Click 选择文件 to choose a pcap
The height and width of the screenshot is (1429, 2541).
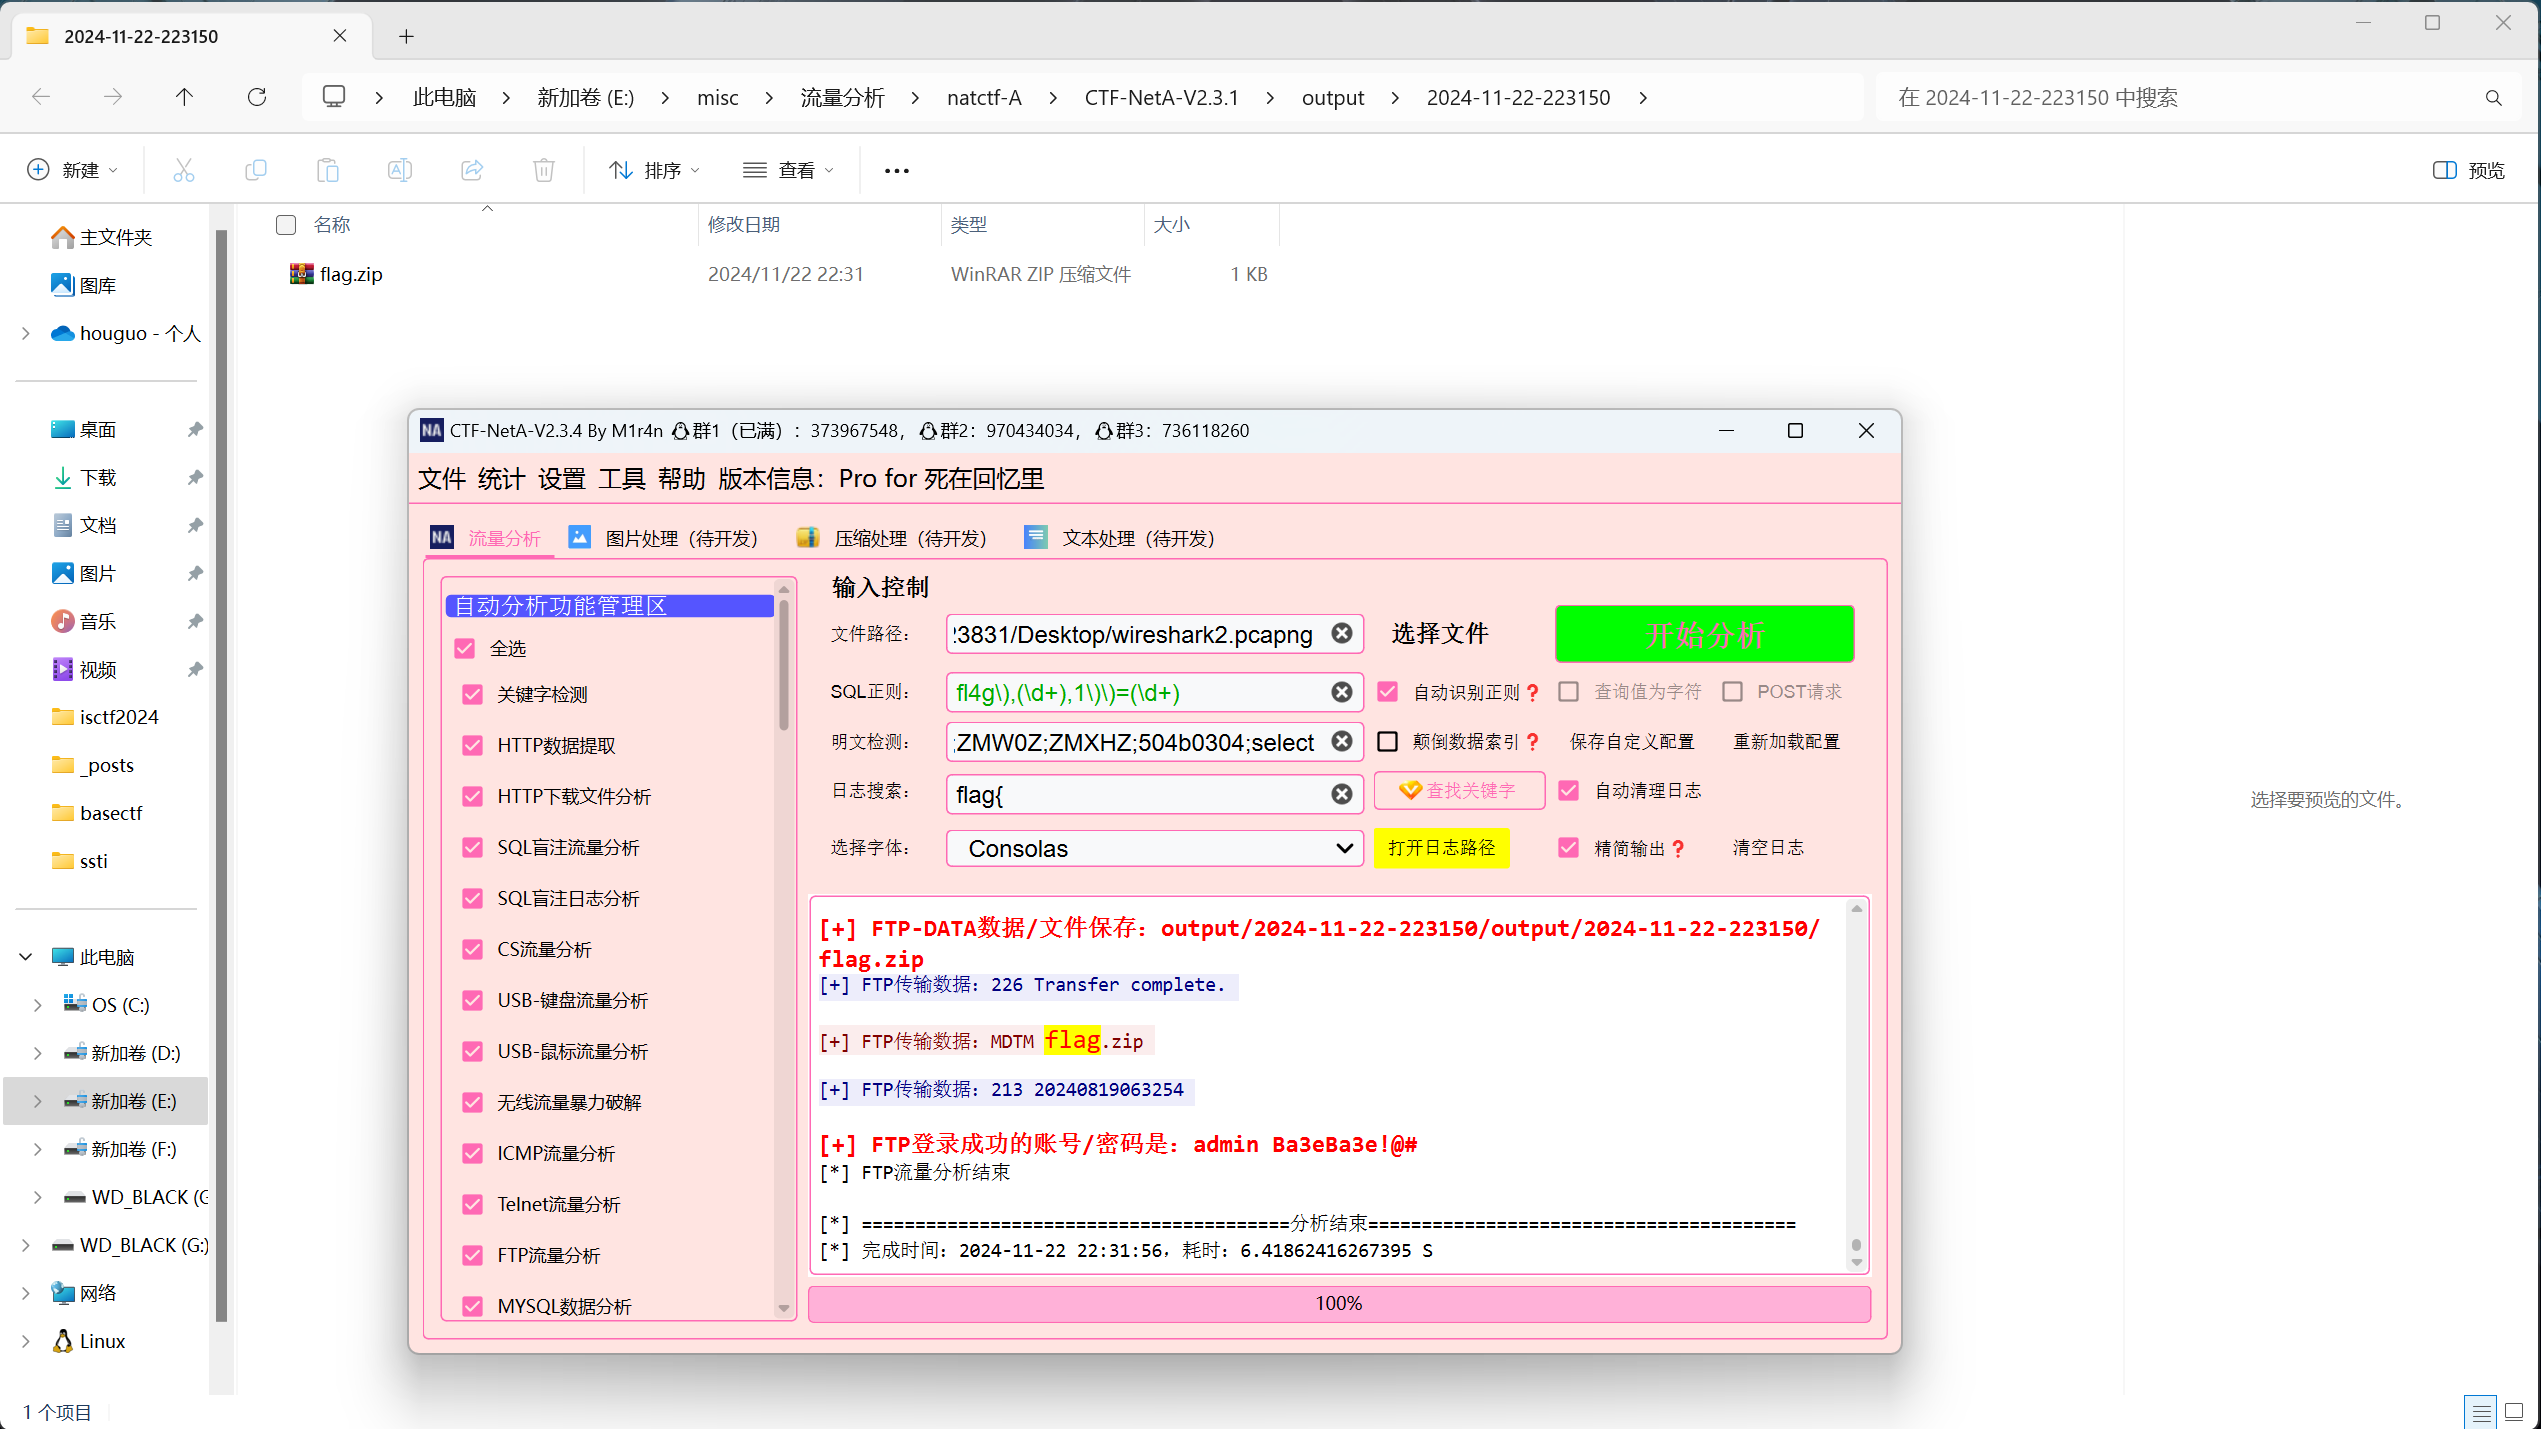(1440, 634)
